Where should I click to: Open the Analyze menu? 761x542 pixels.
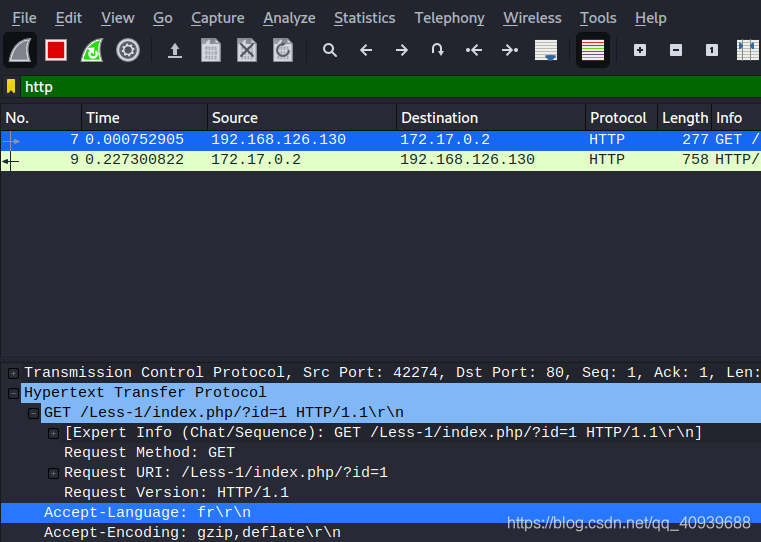pyautogui.click(x=289, y=18)
